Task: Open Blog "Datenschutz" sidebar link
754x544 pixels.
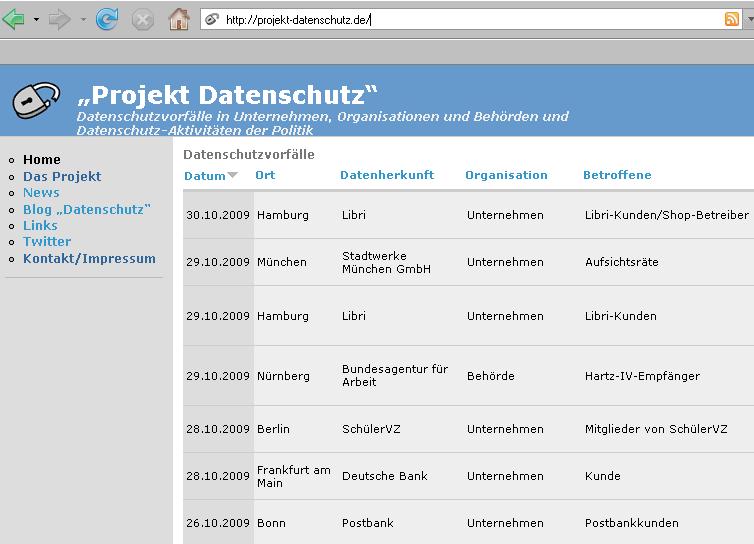Action: pyautogui.click(x=87, y=209)
